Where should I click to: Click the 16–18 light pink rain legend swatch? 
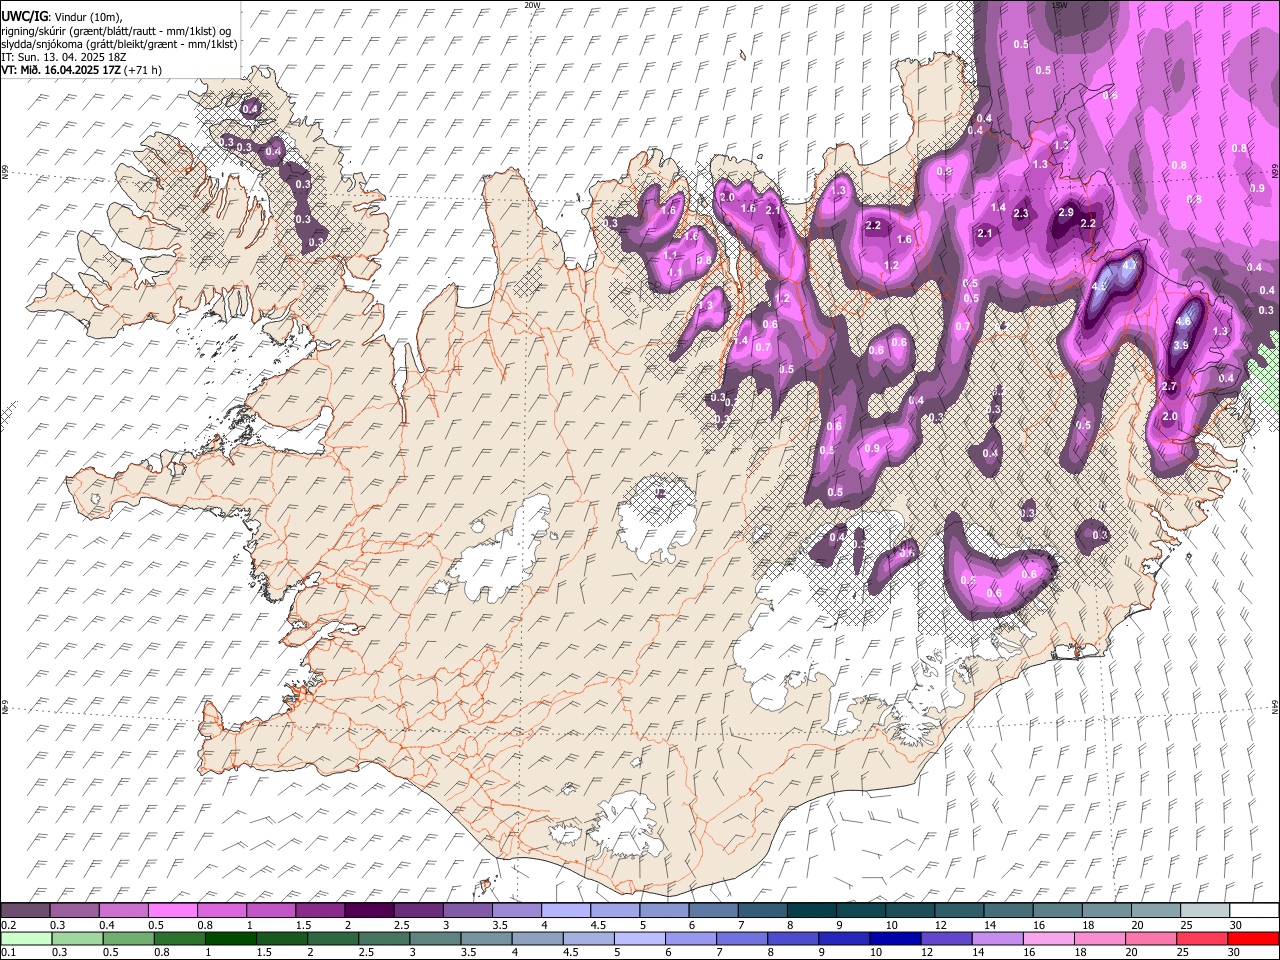point(1050,938)
